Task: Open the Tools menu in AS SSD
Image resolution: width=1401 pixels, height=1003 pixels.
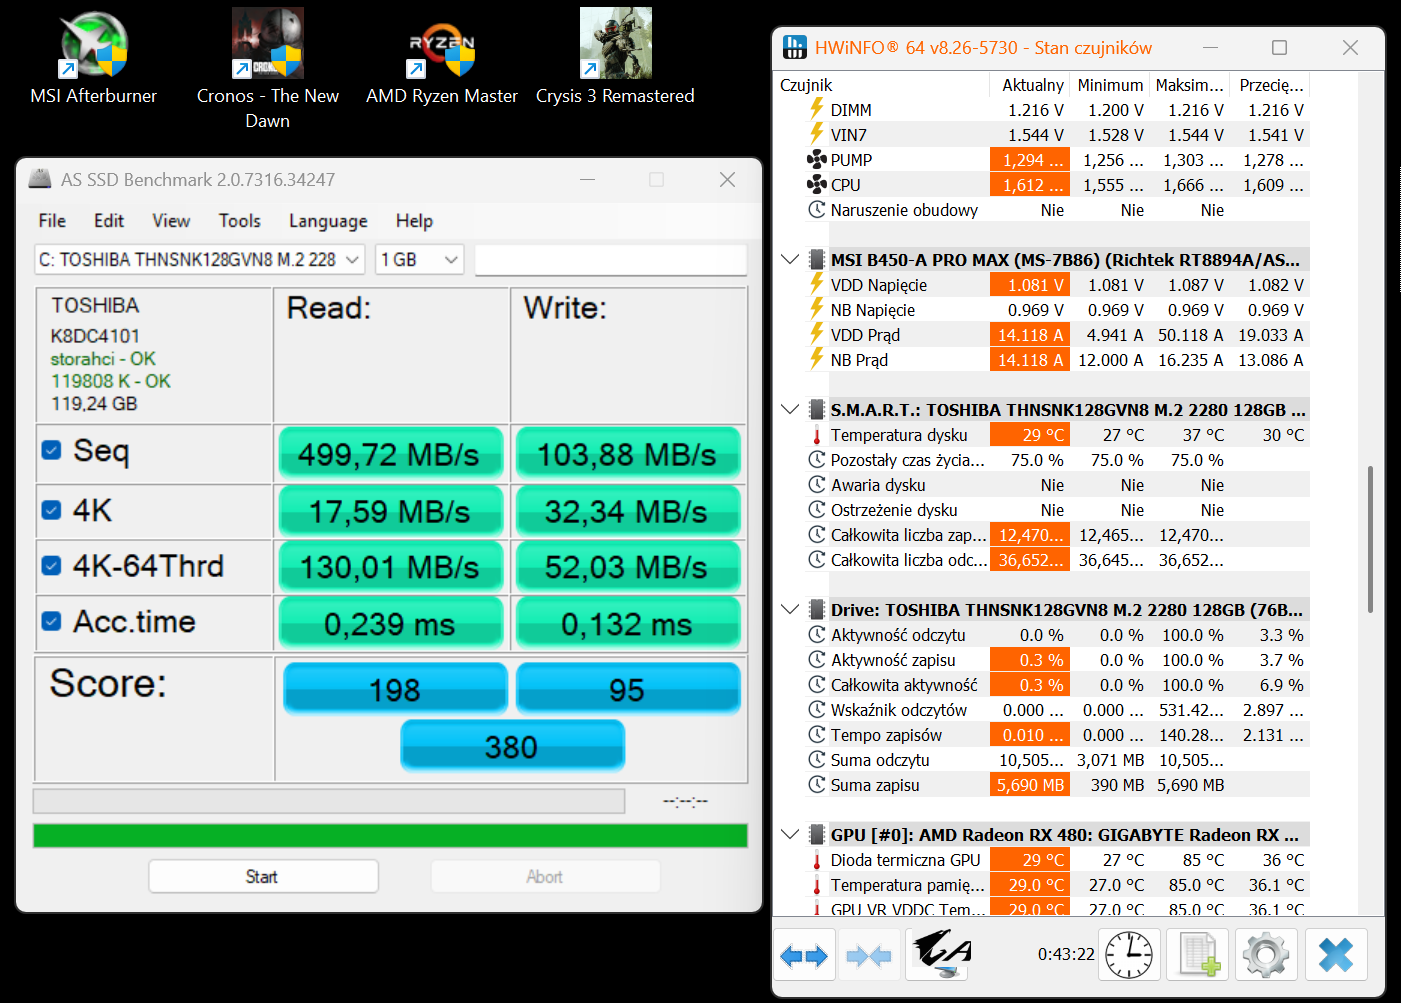Action: pos(239,221)
